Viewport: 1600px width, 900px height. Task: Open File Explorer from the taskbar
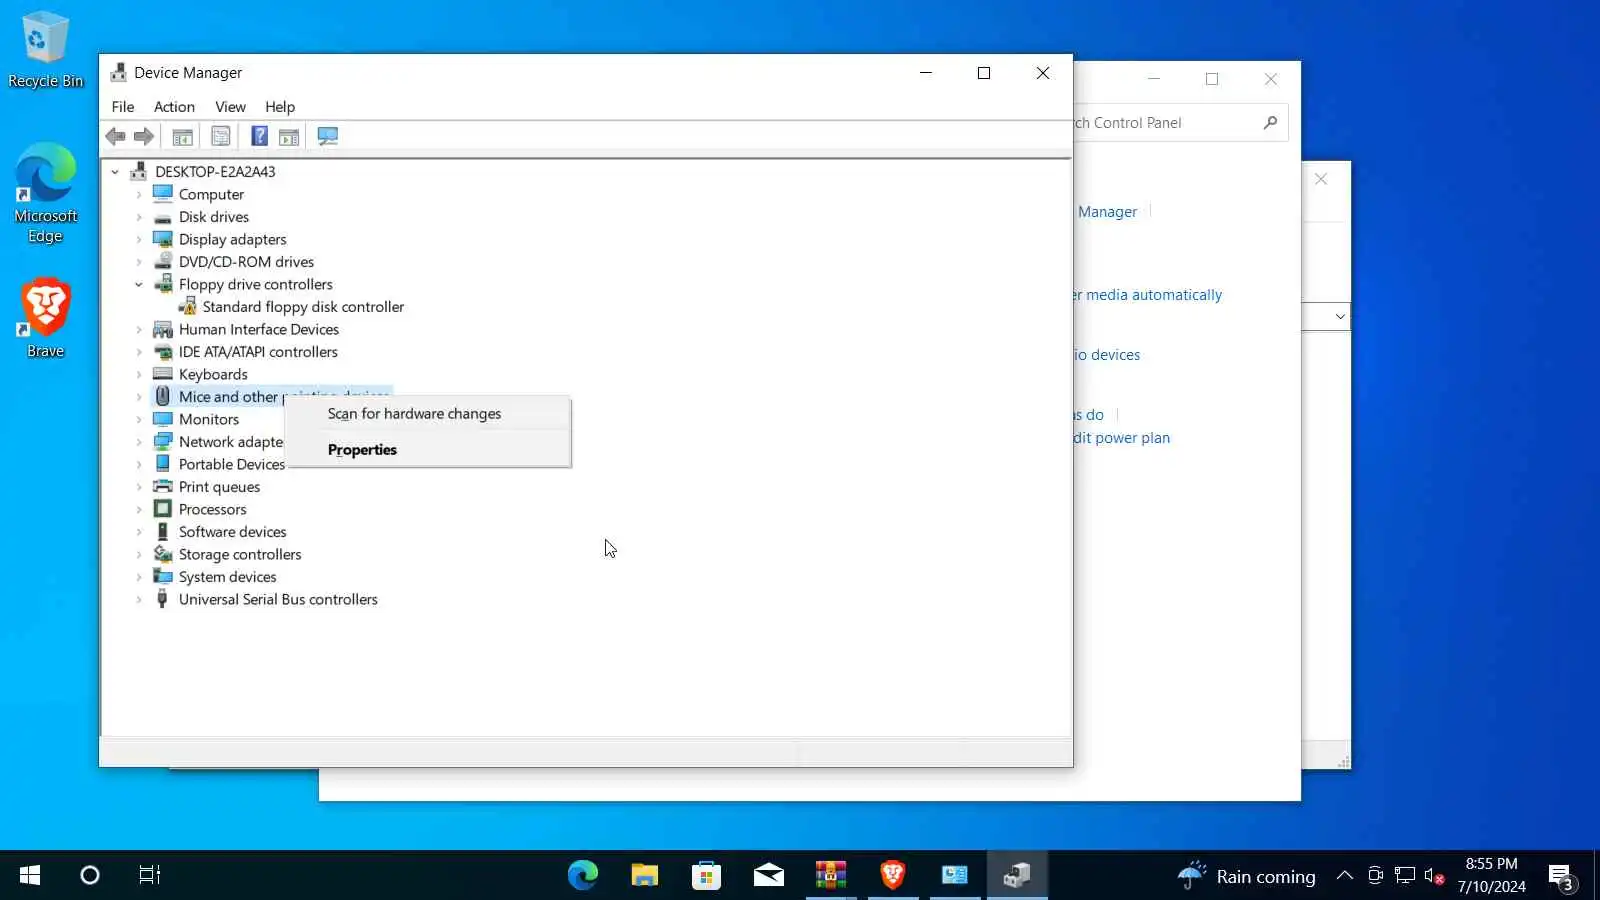pos(645,875)
